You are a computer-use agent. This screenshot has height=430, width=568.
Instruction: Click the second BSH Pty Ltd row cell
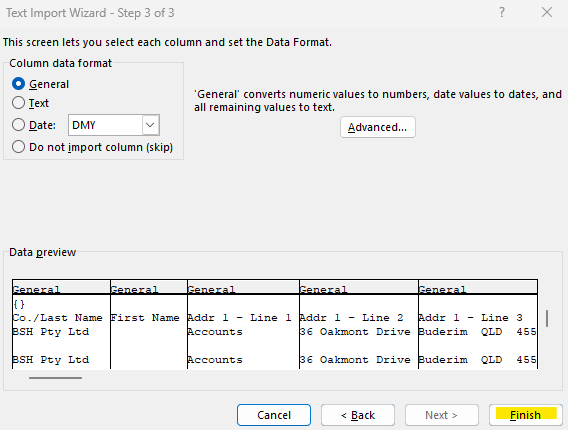pyautogui.click(x=51, y=360)
